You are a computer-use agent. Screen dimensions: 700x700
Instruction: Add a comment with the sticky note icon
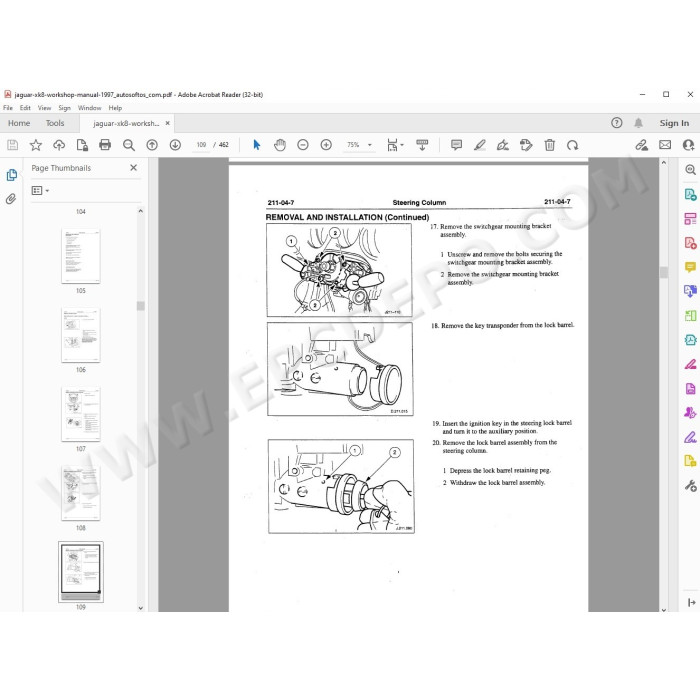456,145
